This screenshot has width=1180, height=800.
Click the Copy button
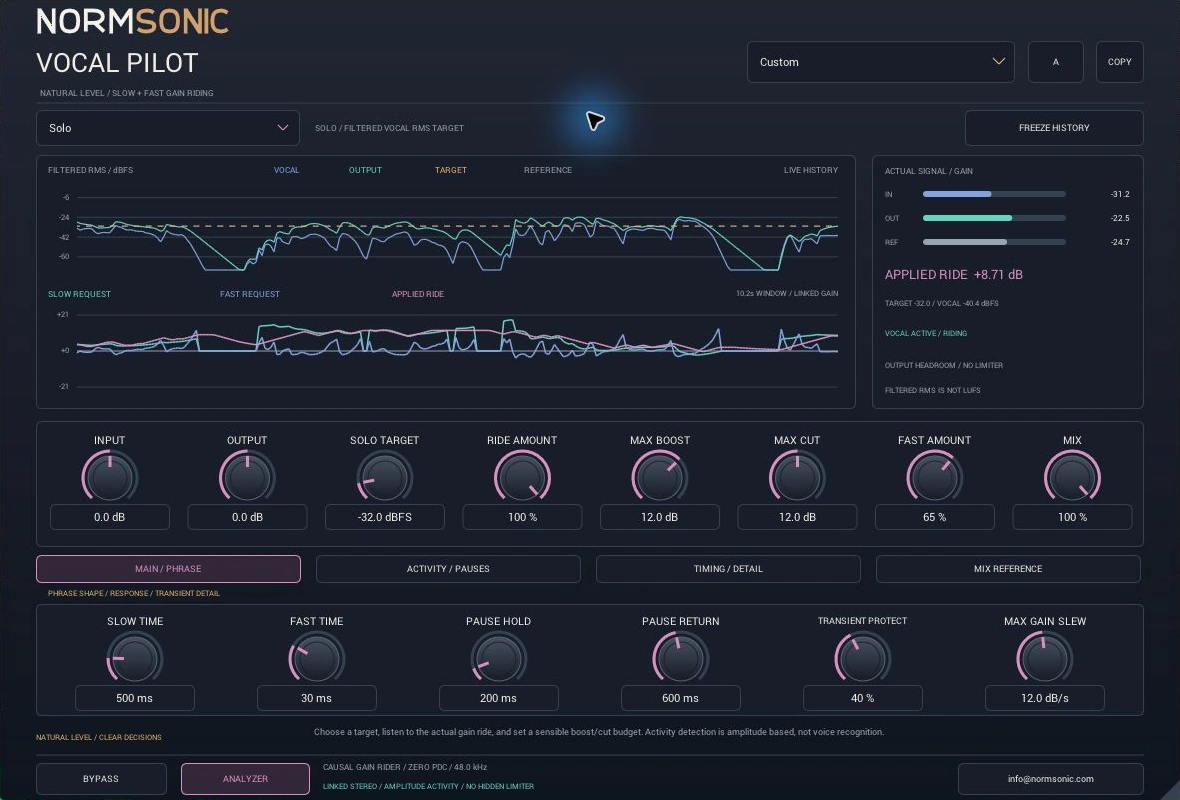tap(1119, 62)
